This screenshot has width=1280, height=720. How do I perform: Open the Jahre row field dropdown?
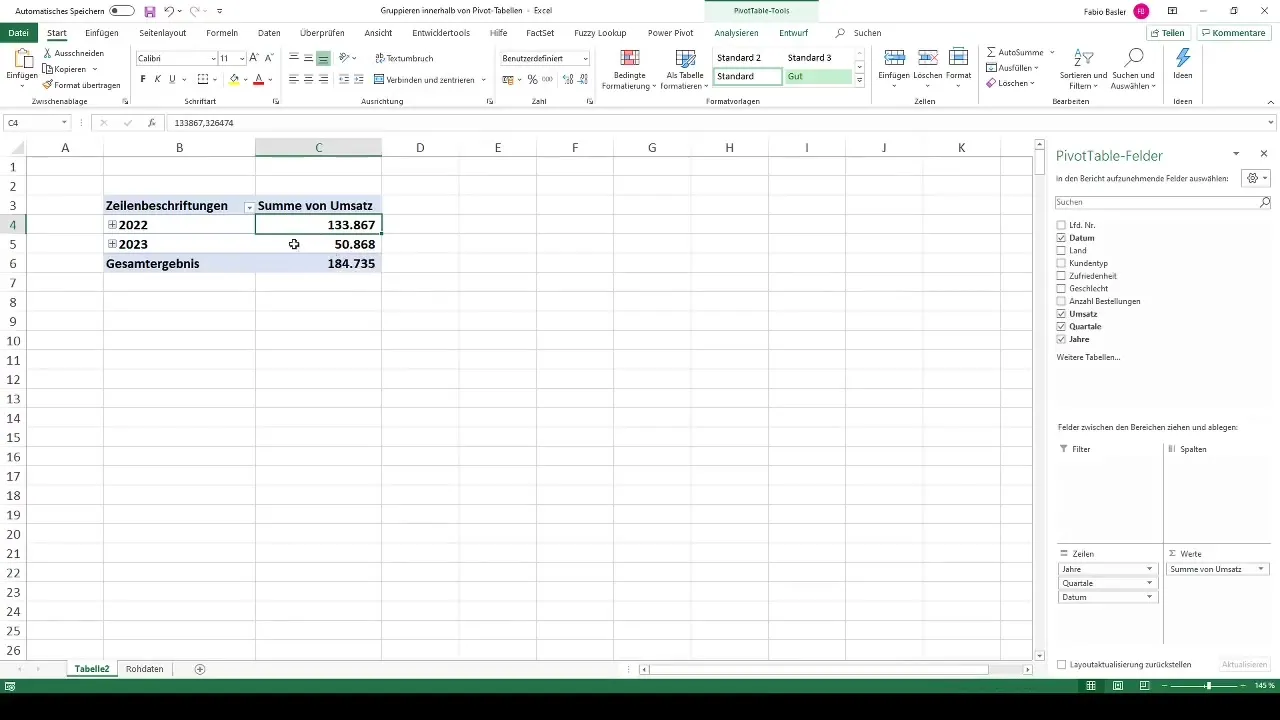1150,569
